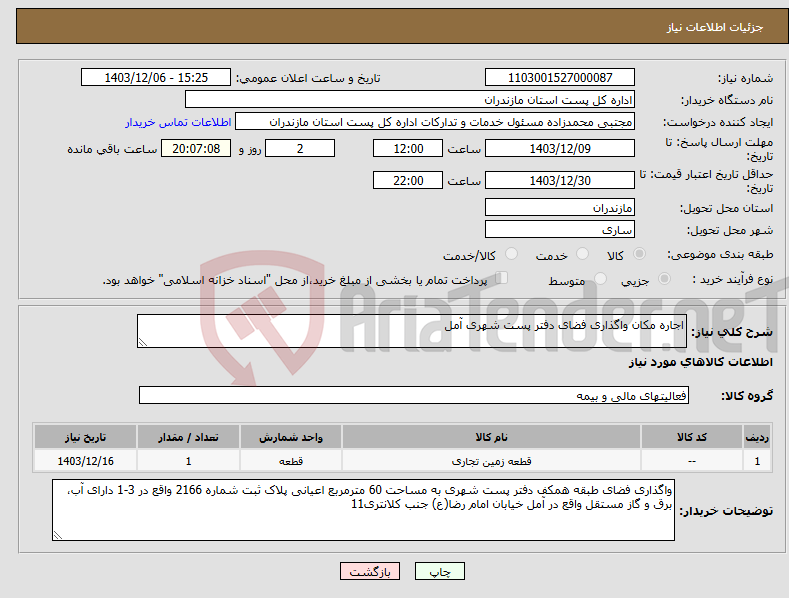789x598 pixels.
Task: Click the need date cell 1403/12/16
Action: coord(86,461)
